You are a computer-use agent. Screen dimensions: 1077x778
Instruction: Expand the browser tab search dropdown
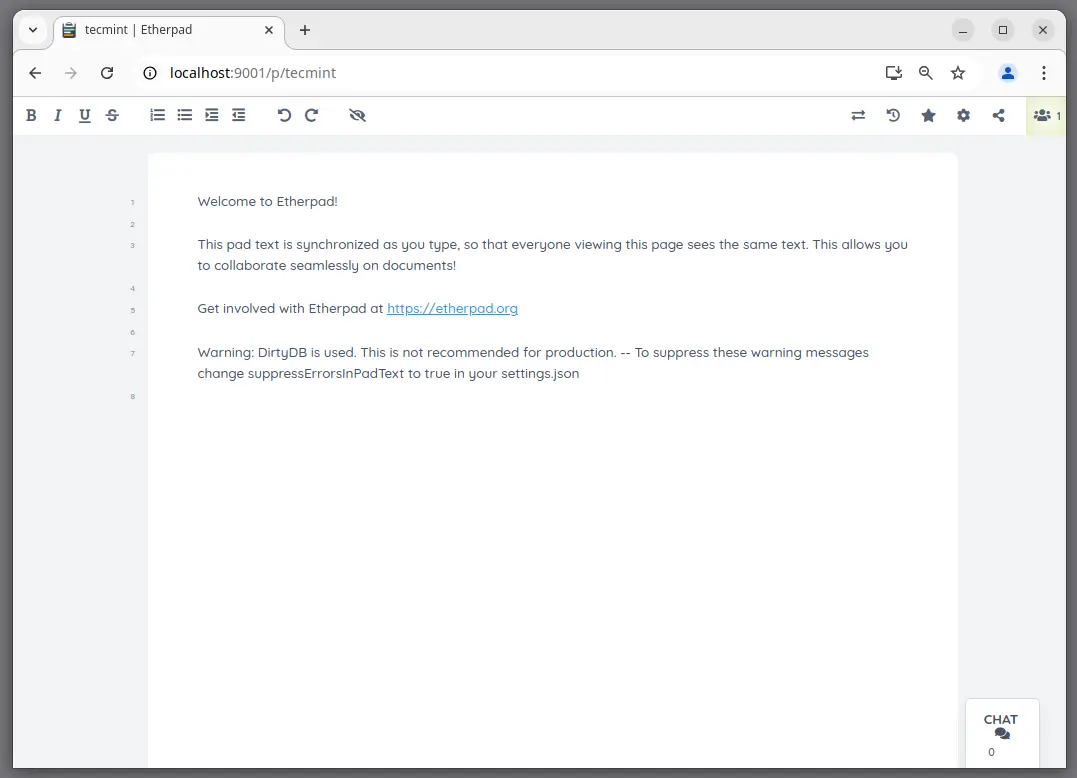pyautogui.click(x=33, y=30)
